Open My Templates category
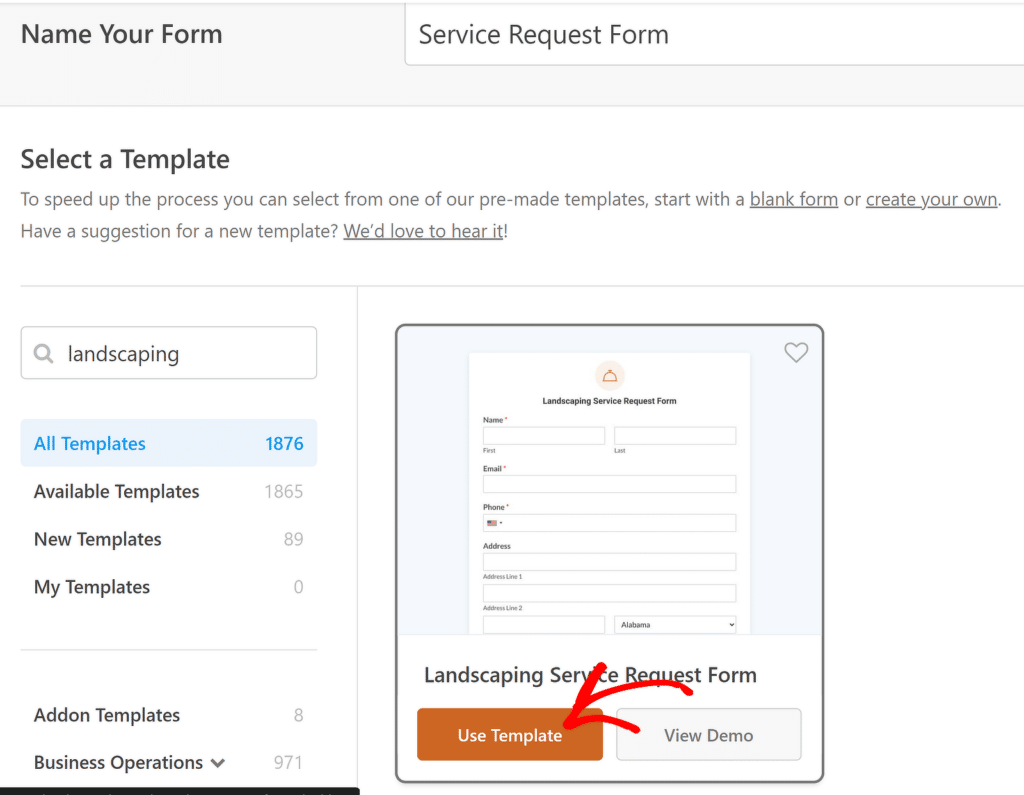 [168, 587]
